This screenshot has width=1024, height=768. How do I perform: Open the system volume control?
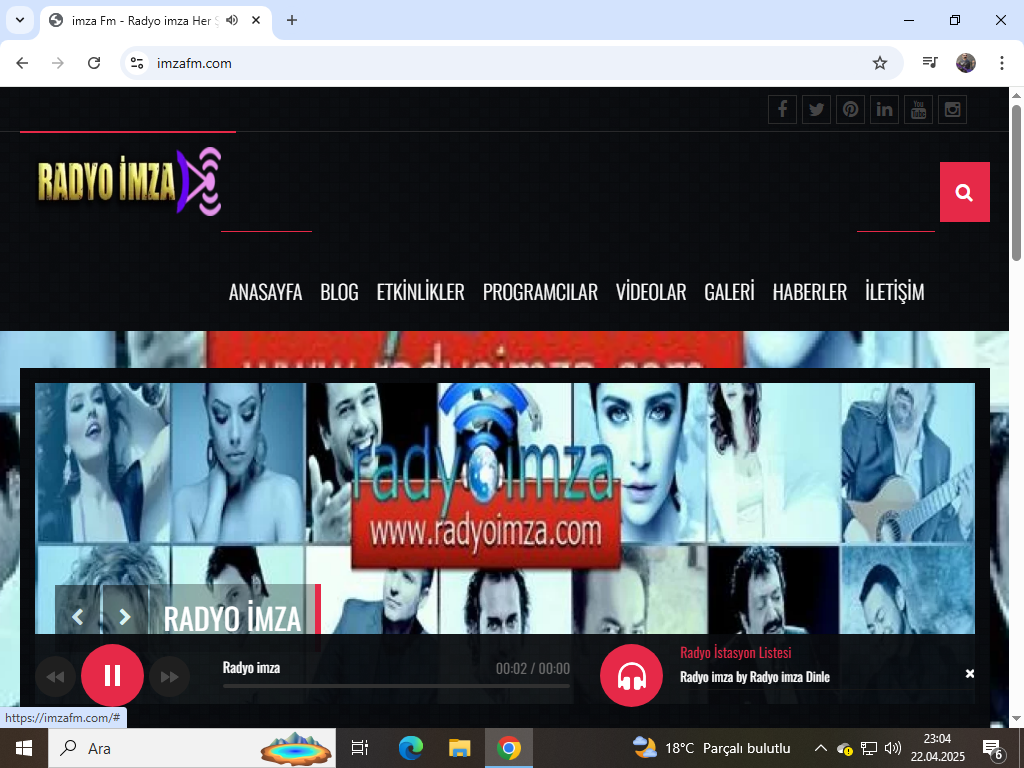(892, 748)
